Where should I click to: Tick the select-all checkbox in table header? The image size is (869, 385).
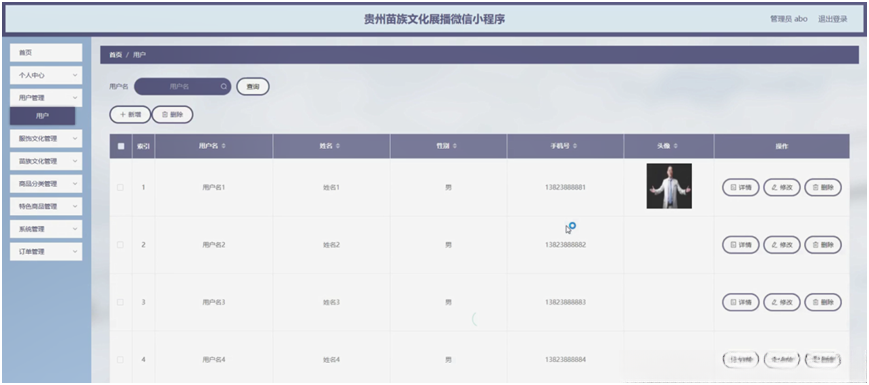click(x=121, y=146)
